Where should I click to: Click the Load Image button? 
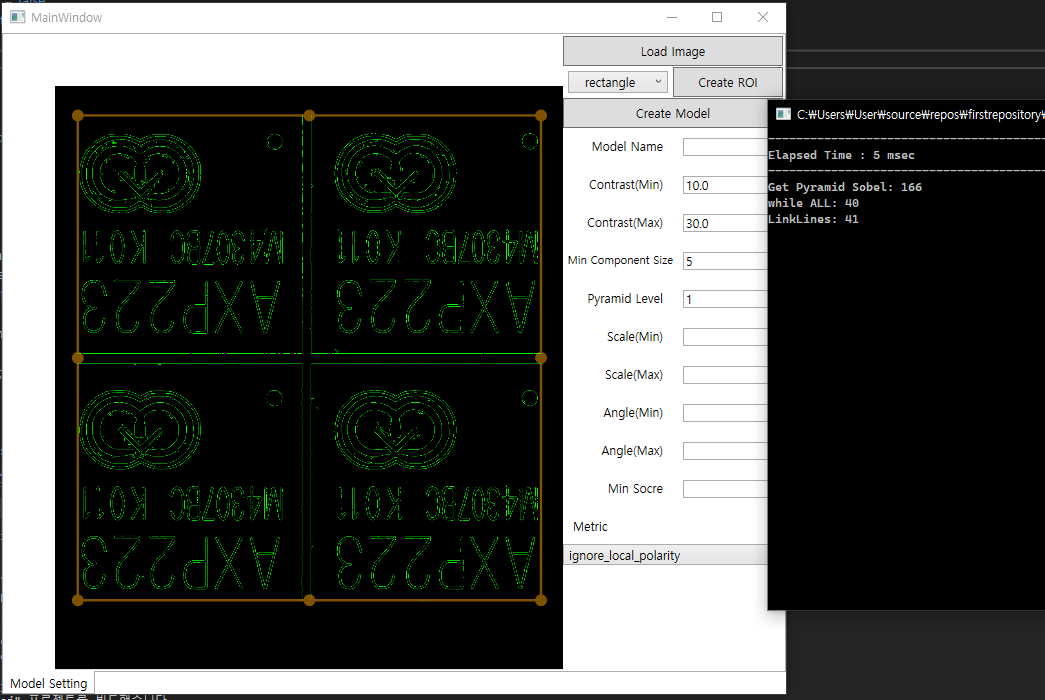tap(672, 51)
